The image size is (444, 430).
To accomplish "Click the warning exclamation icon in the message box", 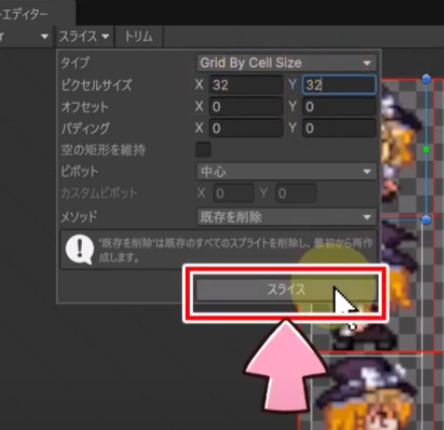I will tap(80, 249).
